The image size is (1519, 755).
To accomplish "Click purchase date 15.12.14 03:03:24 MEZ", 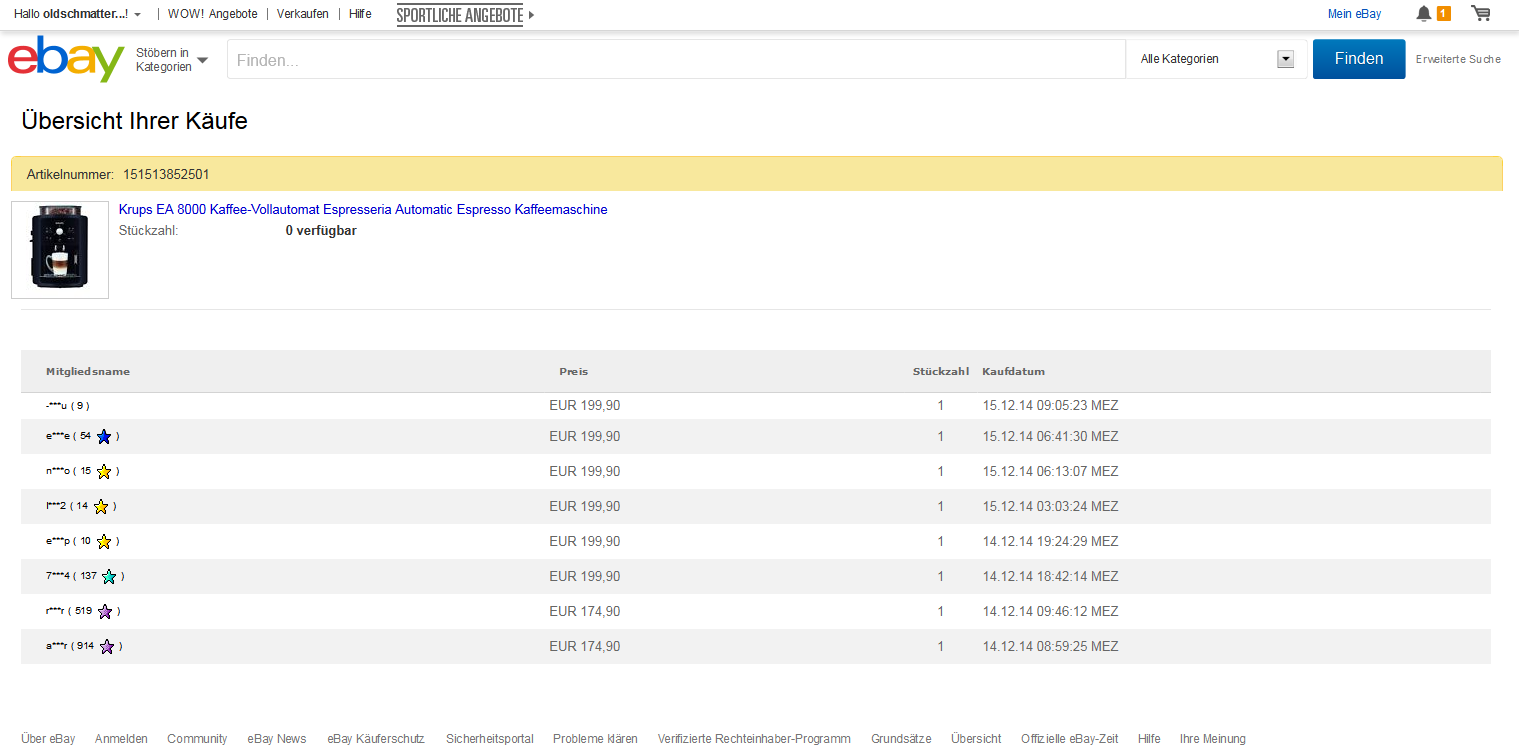I will (x=1050, y=506).
